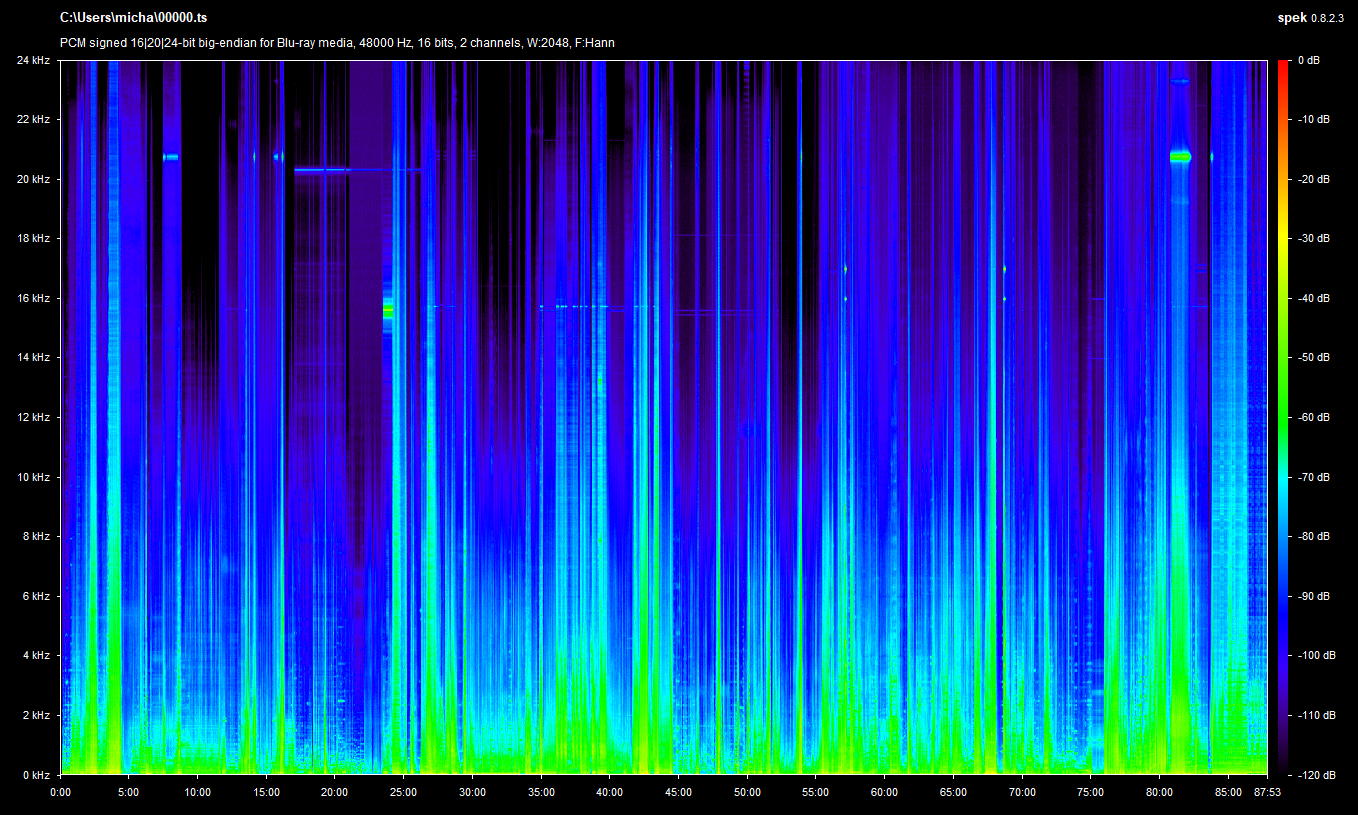Select the 24 kHz frequency axis label
The width and height of the screenshot is (1358, 815).
[x=32, y=60]
